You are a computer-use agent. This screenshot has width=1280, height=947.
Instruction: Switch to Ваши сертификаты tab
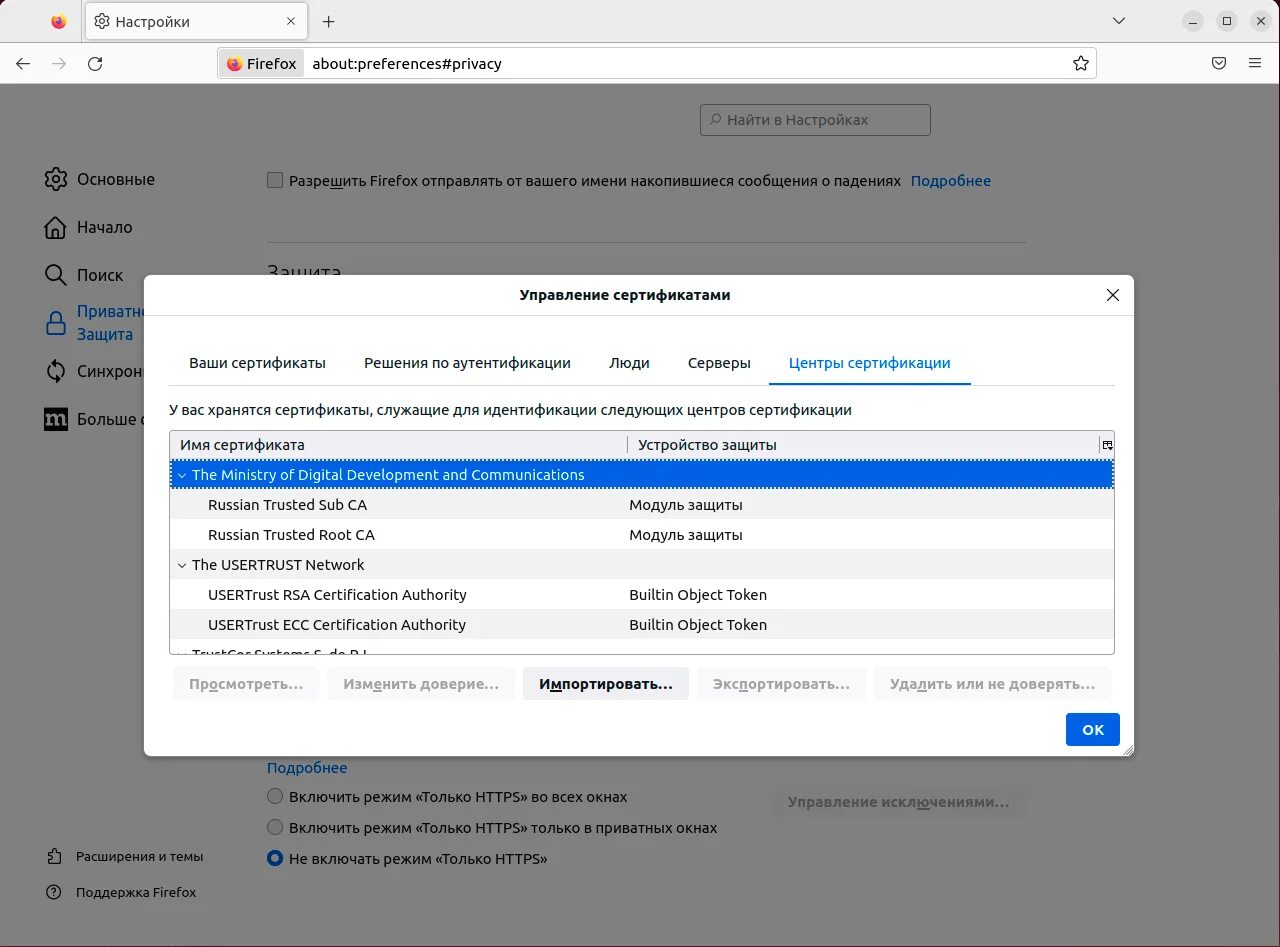pos(258,363)
